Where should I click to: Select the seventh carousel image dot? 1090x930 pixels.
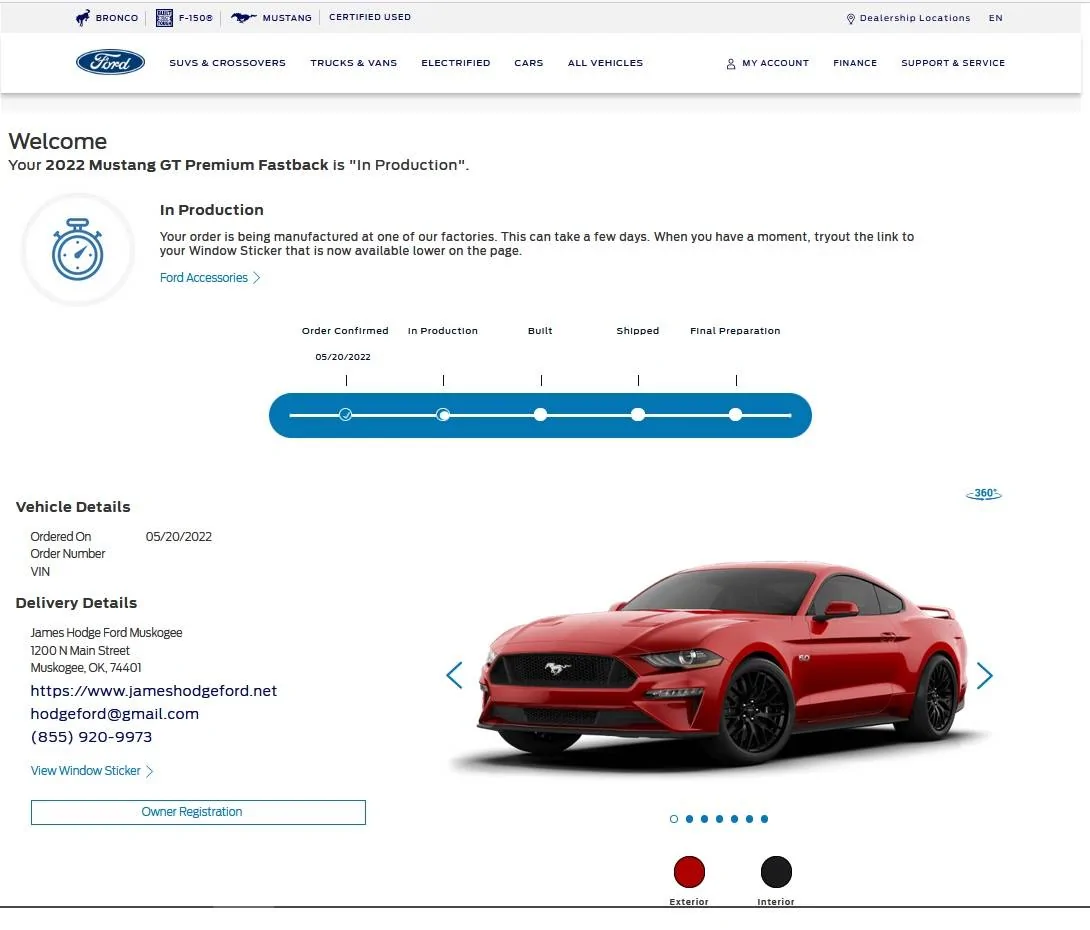click(765, 819)
